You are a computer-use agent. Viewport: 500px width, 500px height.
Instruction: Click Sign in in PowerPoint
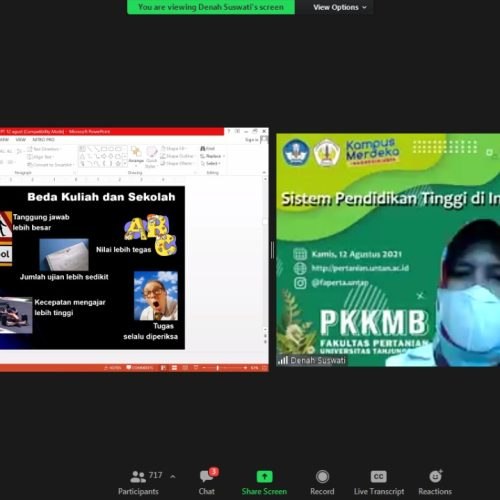251,140
